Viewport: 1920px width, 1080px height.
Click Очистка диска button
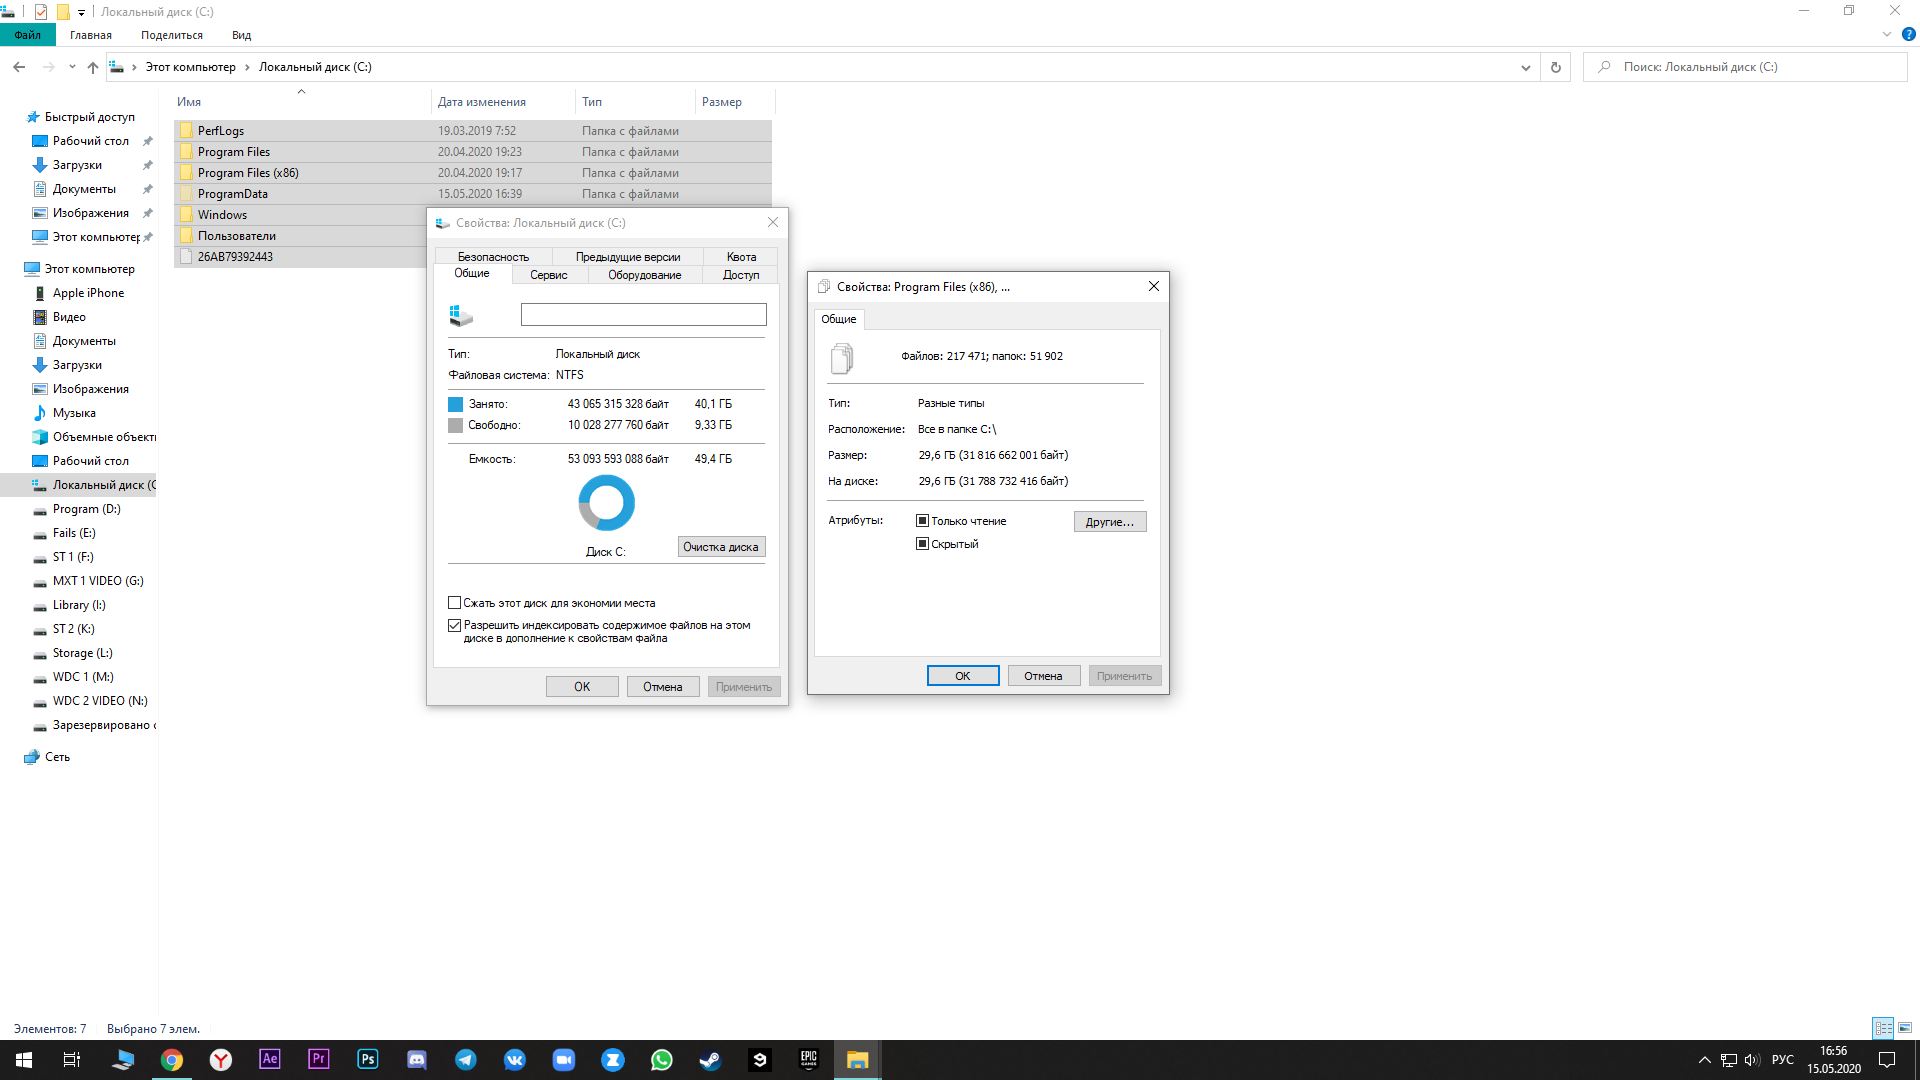(x=721, y=546)
